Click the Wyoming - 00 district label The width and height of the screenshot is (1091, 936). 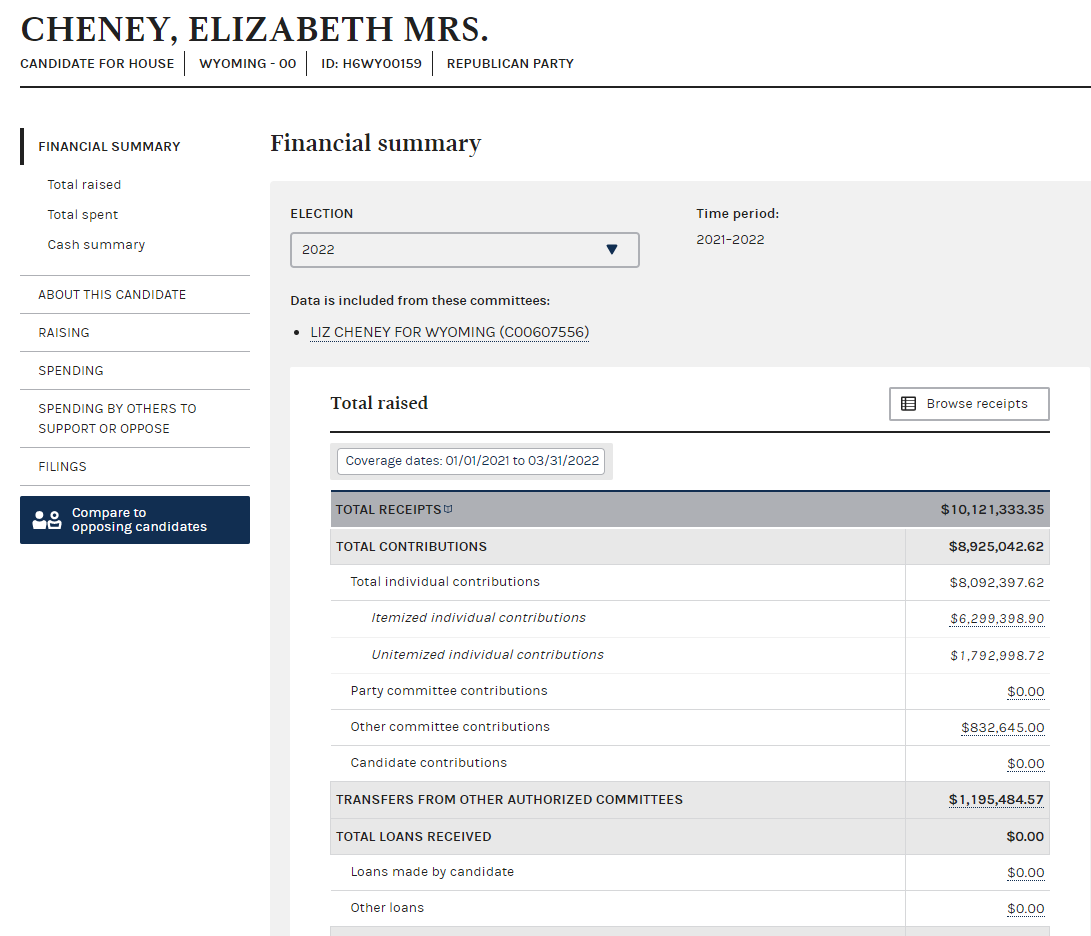click(248, 63)
